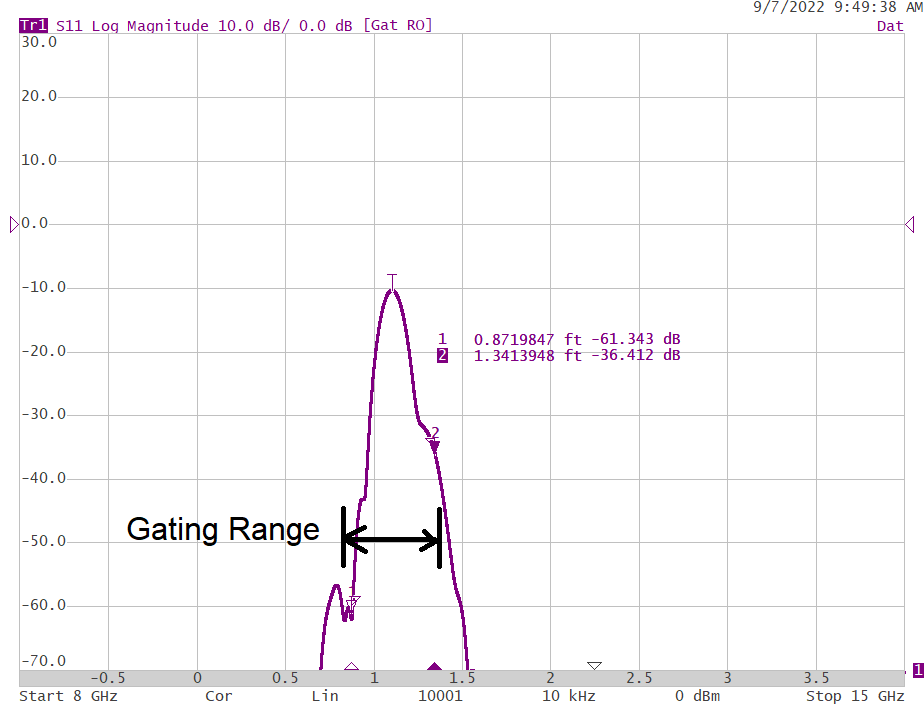Click the 10.0 dB/ scale value in the title
This screenshot has height=704, width=924.
[252, 26]
